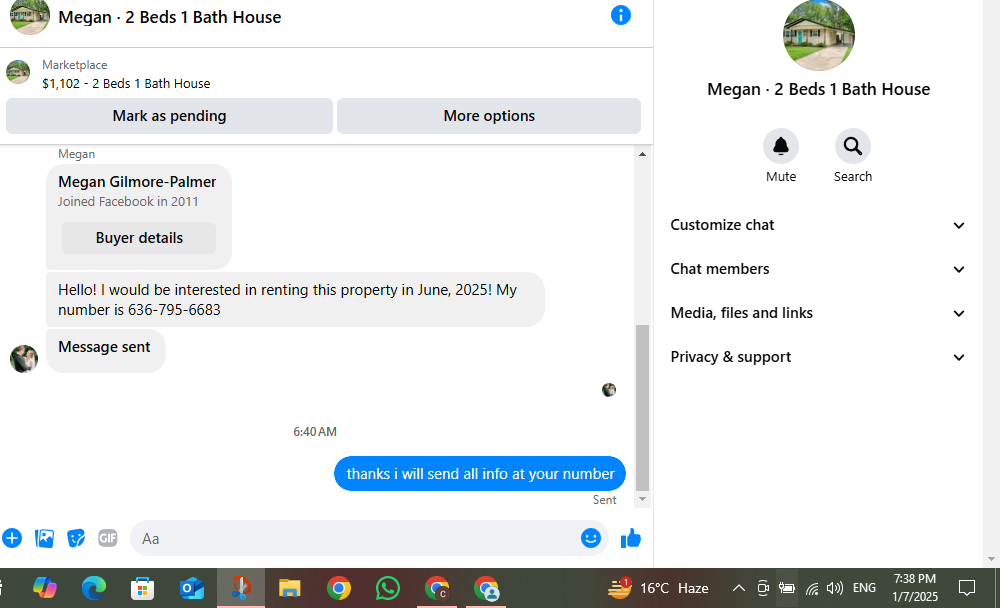Send a thumbs up like
This screenshot has width=1000, height=608.
631,538
